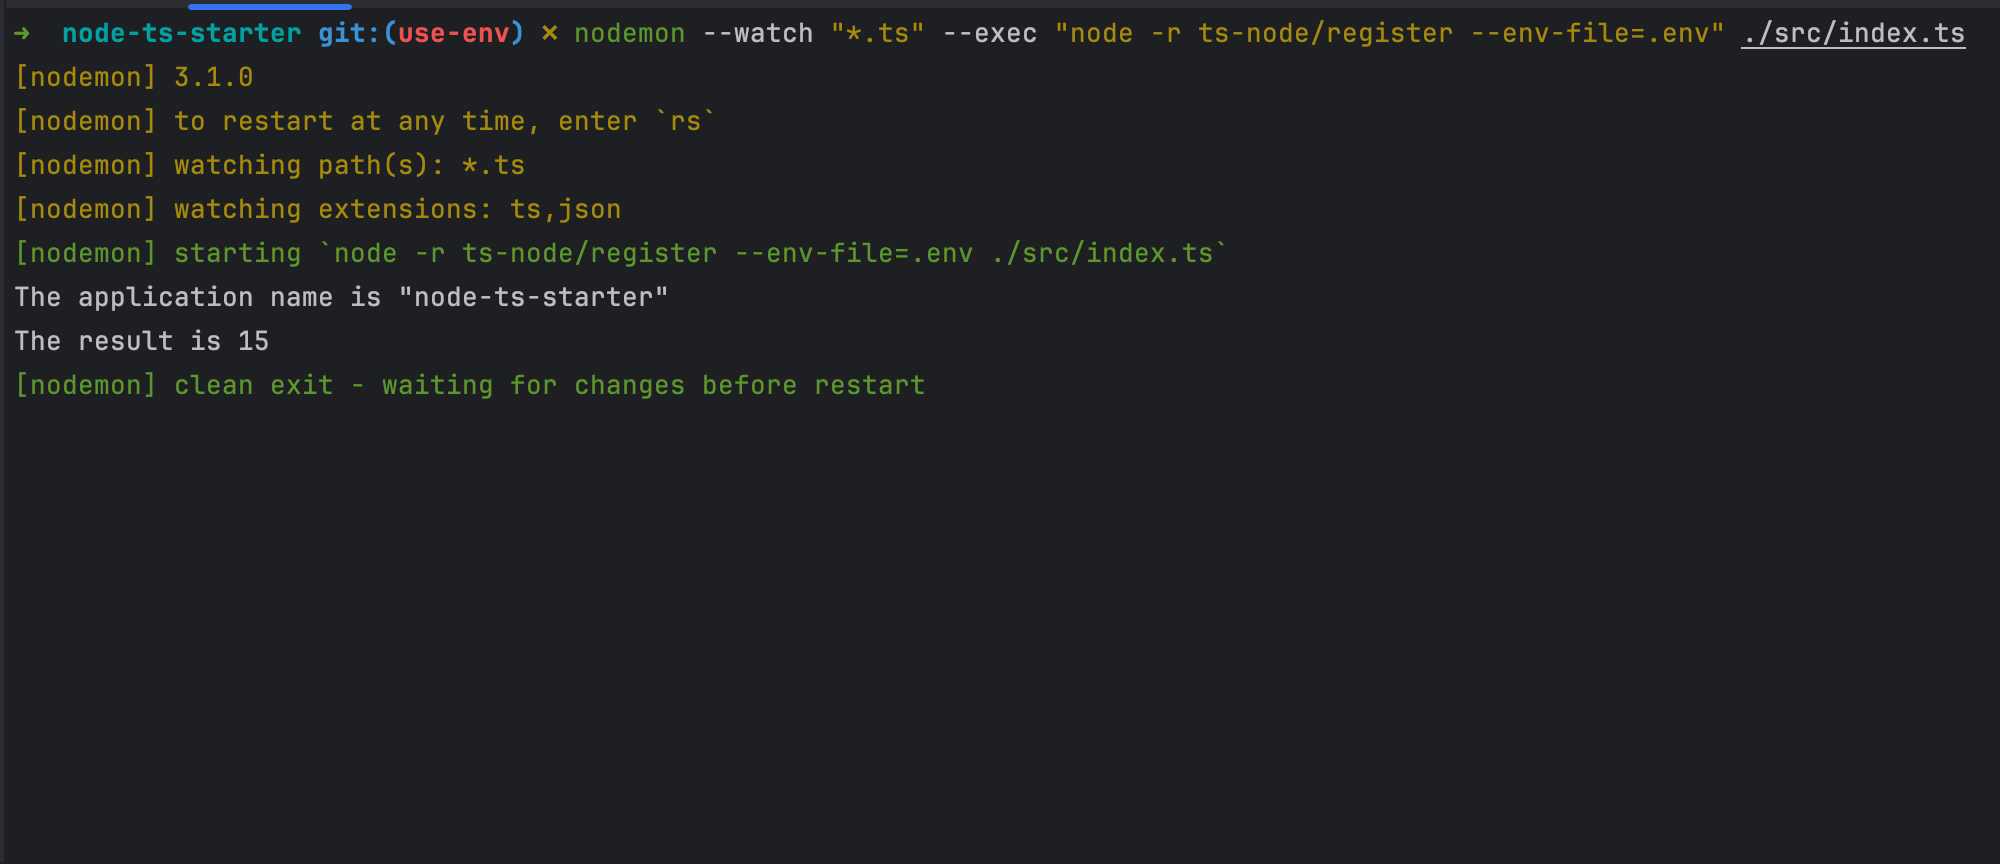Viewport: 2000px width, 864px height.
Task: Click the "*.ts" quoted argument
Action: tap(877, 34)
